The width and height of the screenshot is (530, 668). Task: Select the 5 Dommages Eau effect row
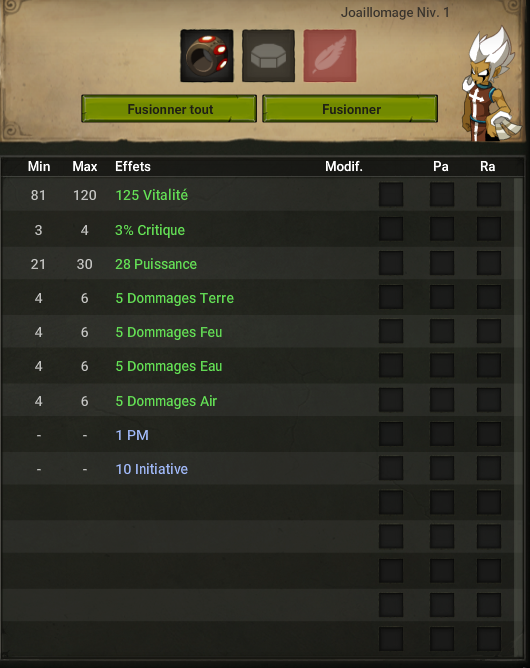tap(258, 366)
